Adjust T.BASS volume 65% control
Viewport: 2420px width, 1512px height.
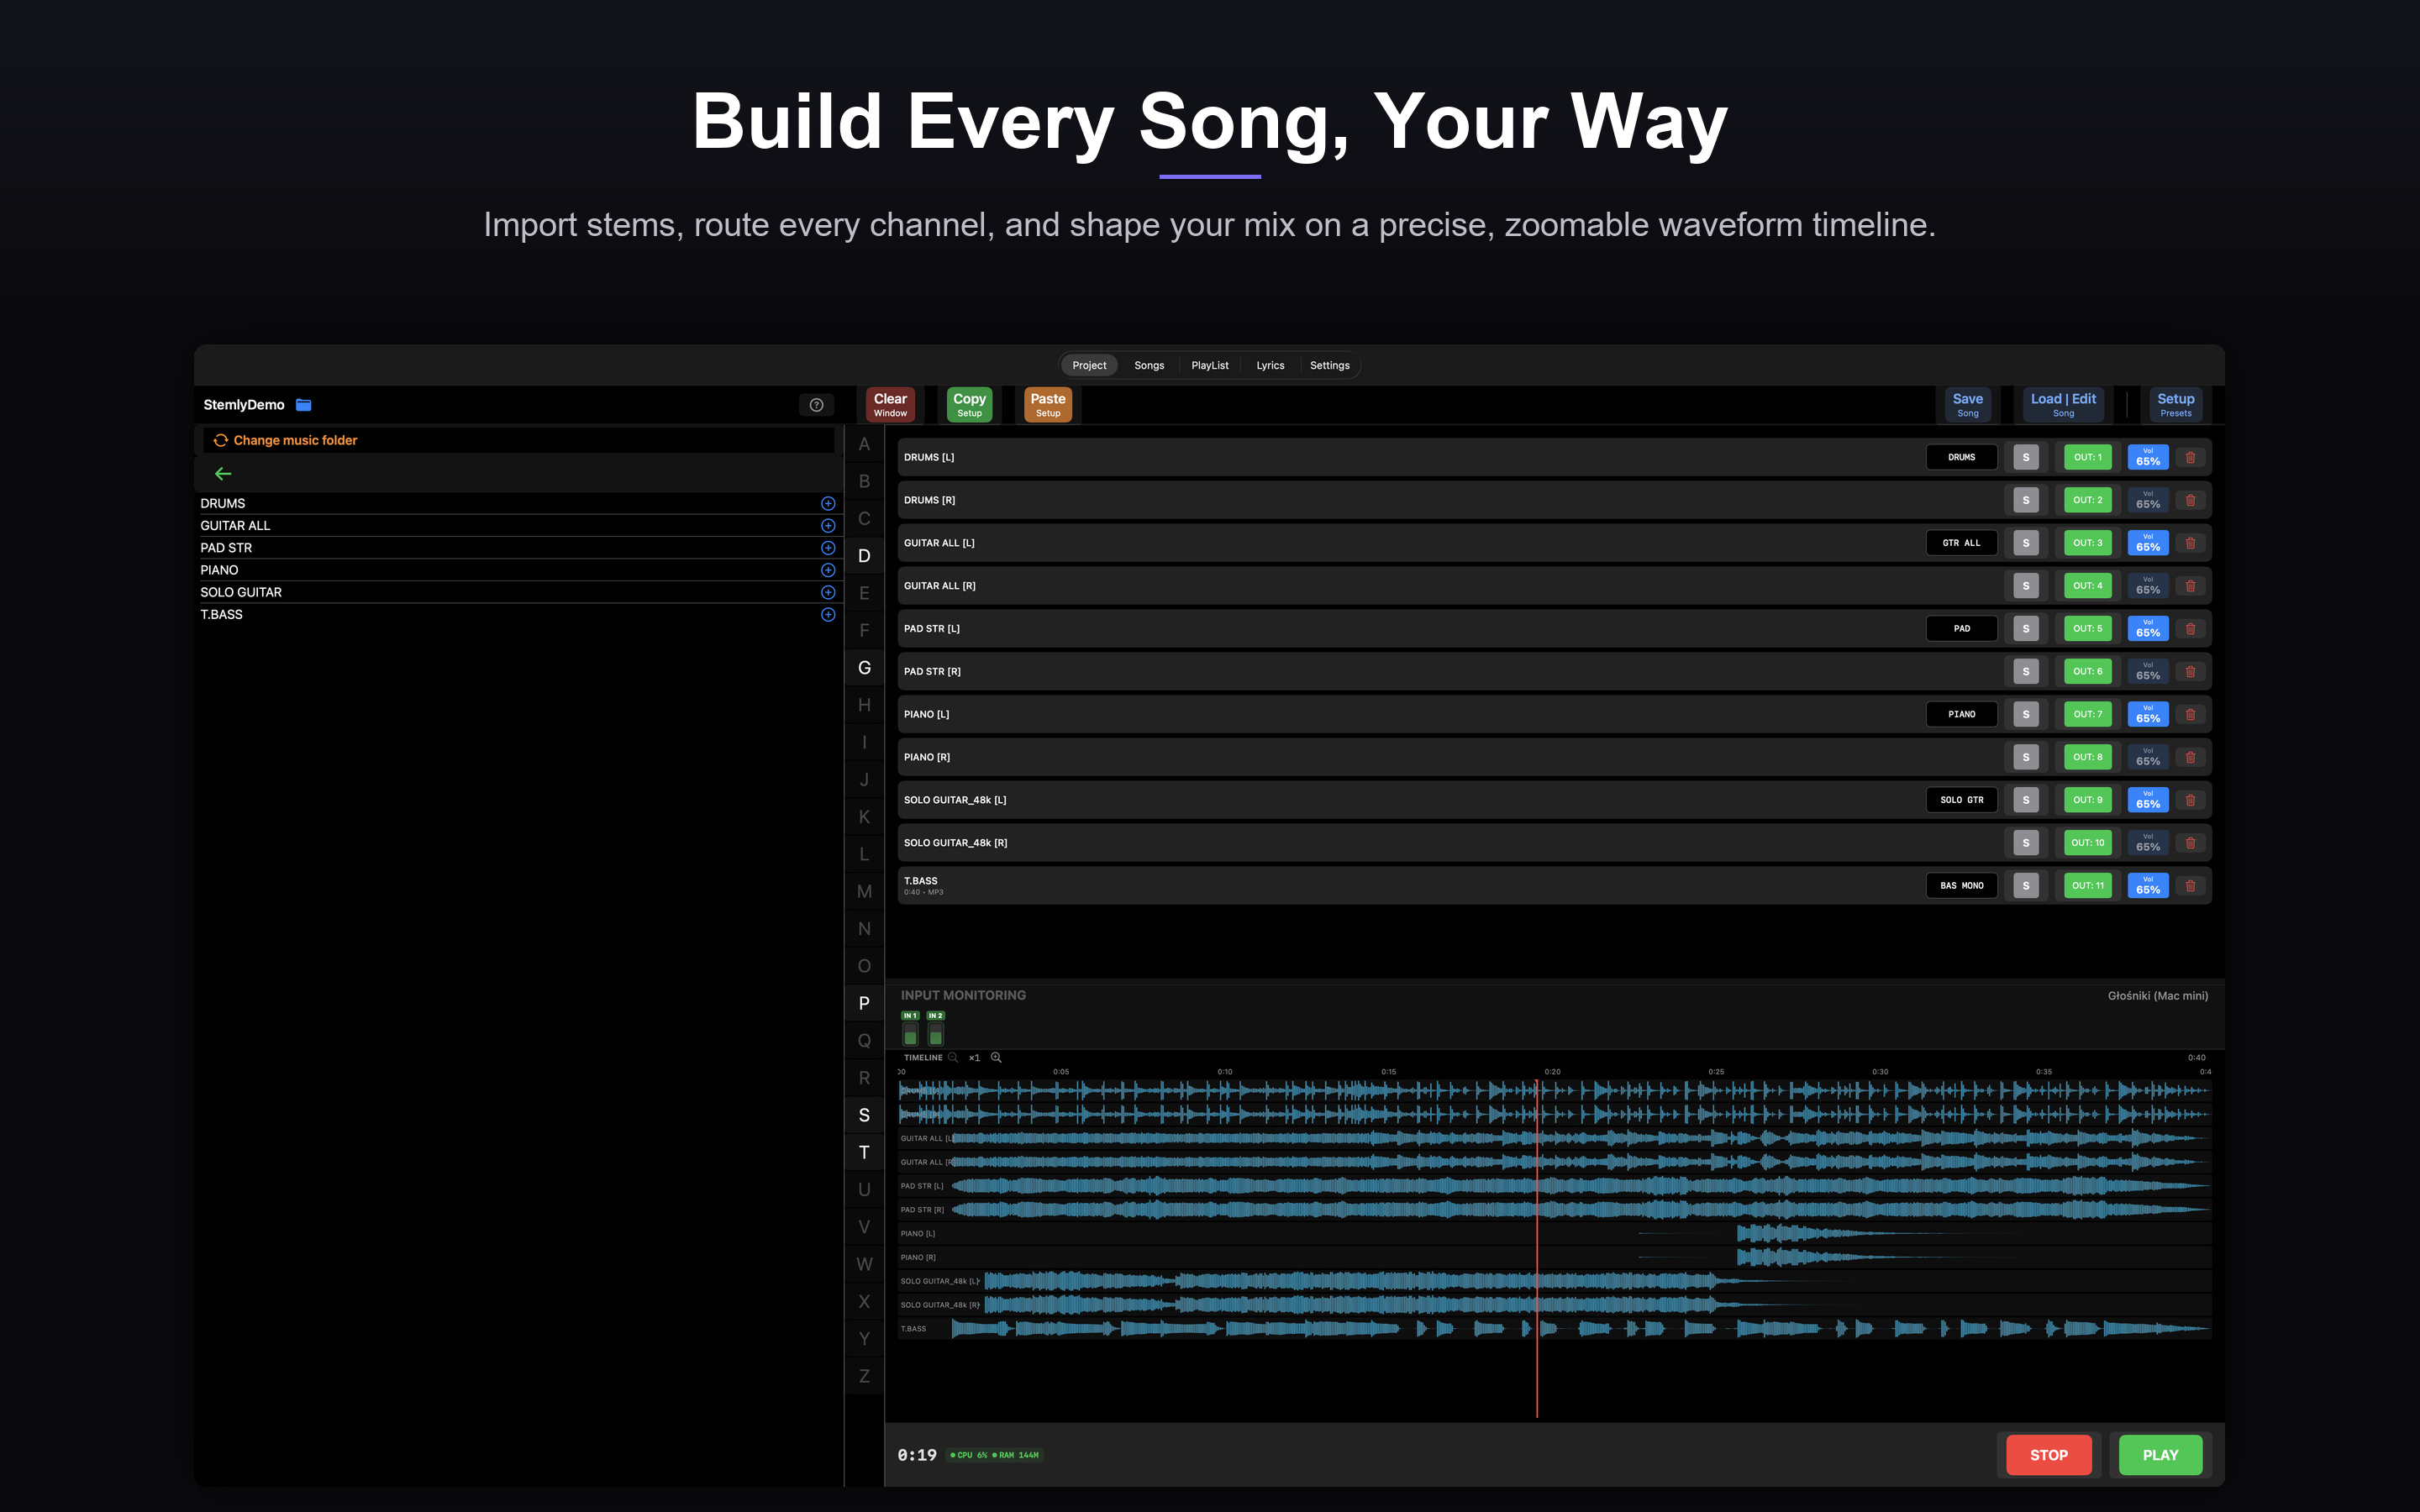click(2148, 886)
